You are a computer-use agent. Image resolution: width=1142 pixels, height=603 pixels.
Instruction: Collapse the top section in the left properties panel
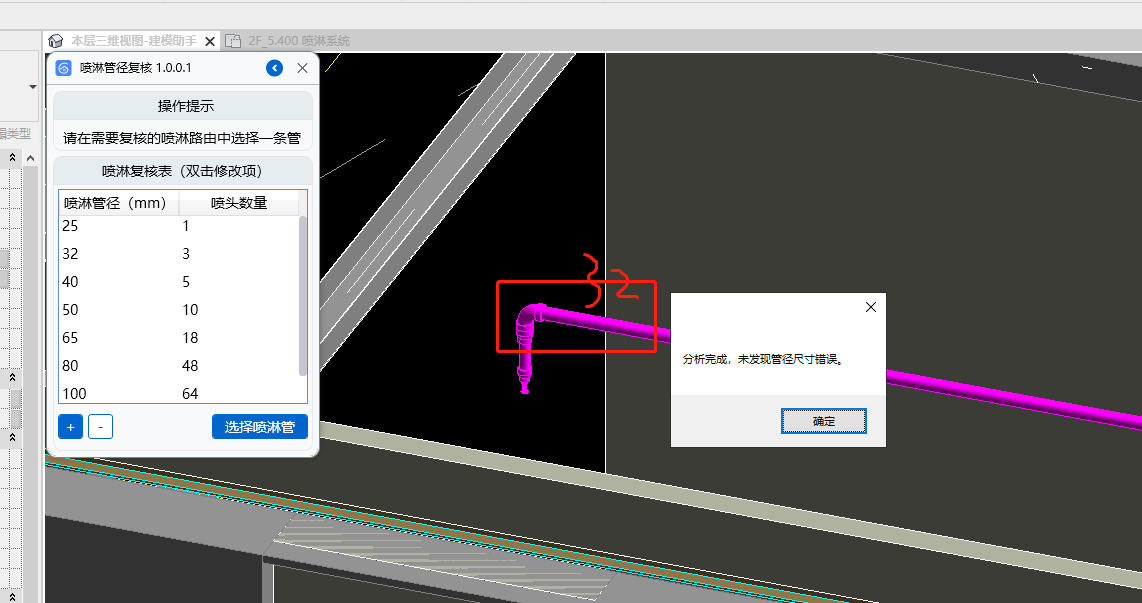13,157
